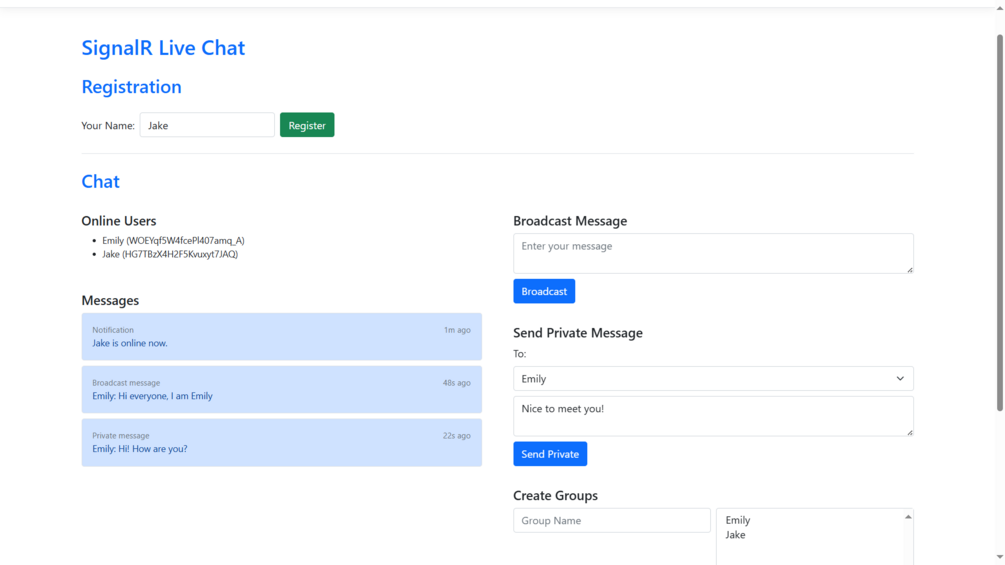This screenshot has height=565, width=1005.
Task: Click the page vertical scrollbar thumb
Action: [999, 222]
